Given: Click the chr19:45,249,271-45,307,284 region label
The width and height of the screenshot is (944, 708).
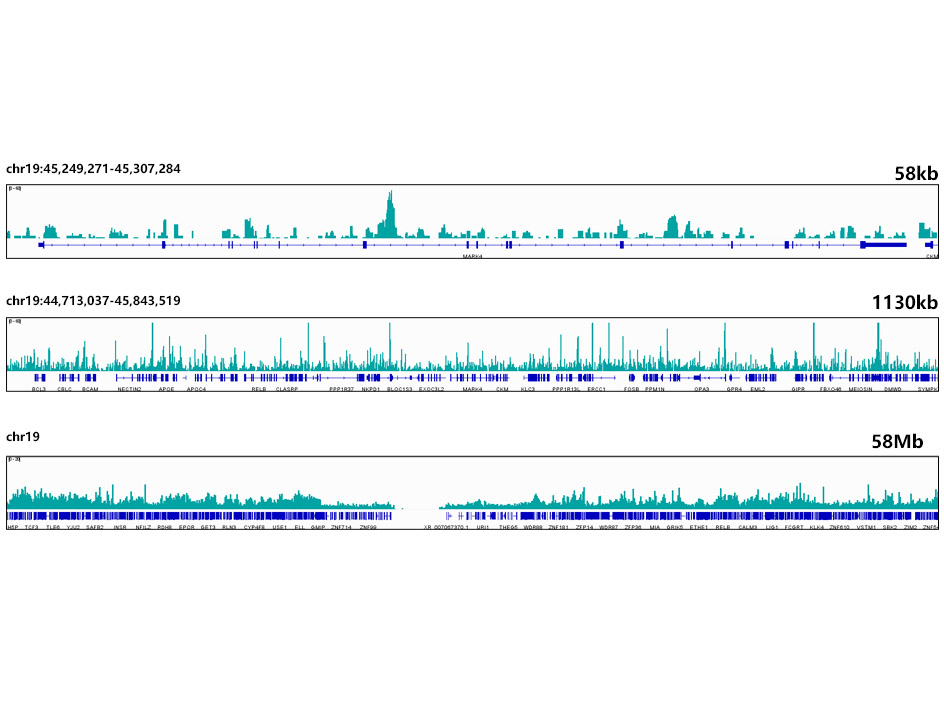Looking at the screenshot, I should (x=93, y=169).
